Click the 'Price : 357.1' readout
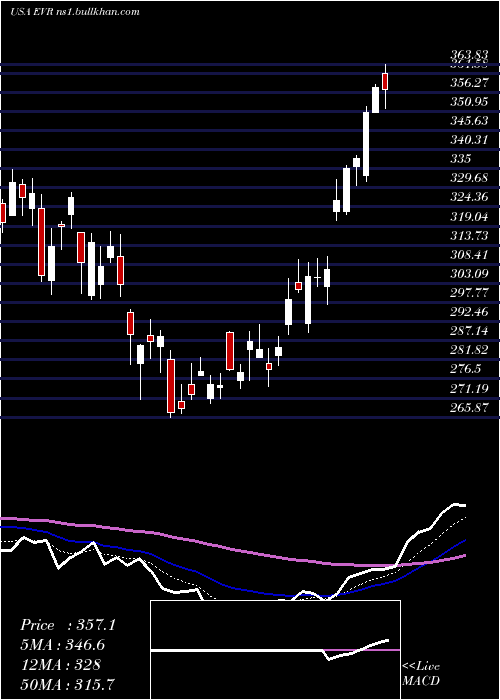Viewport: 500px width, 700px height. click(68, 625)
